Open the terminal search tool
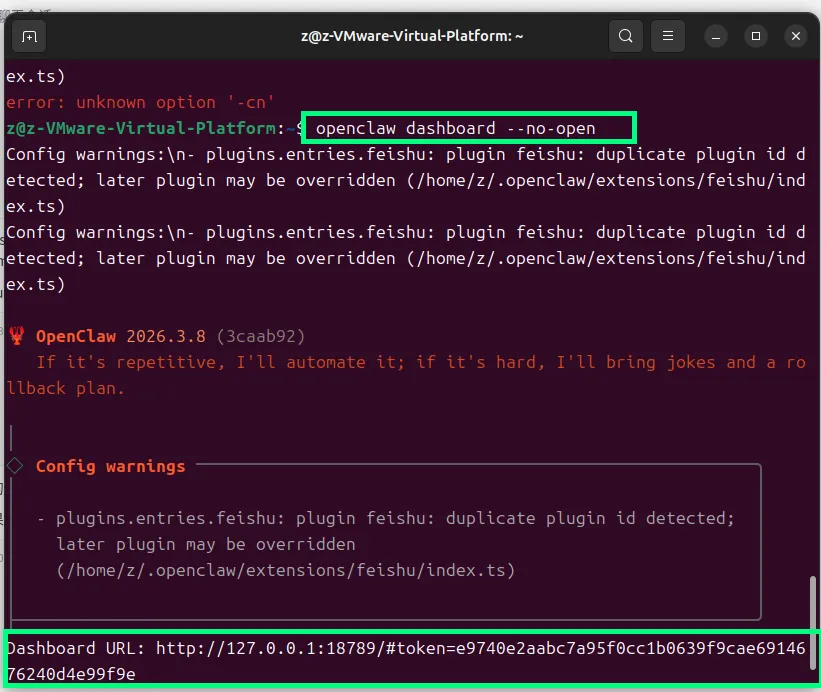 [x=626, y=36]
